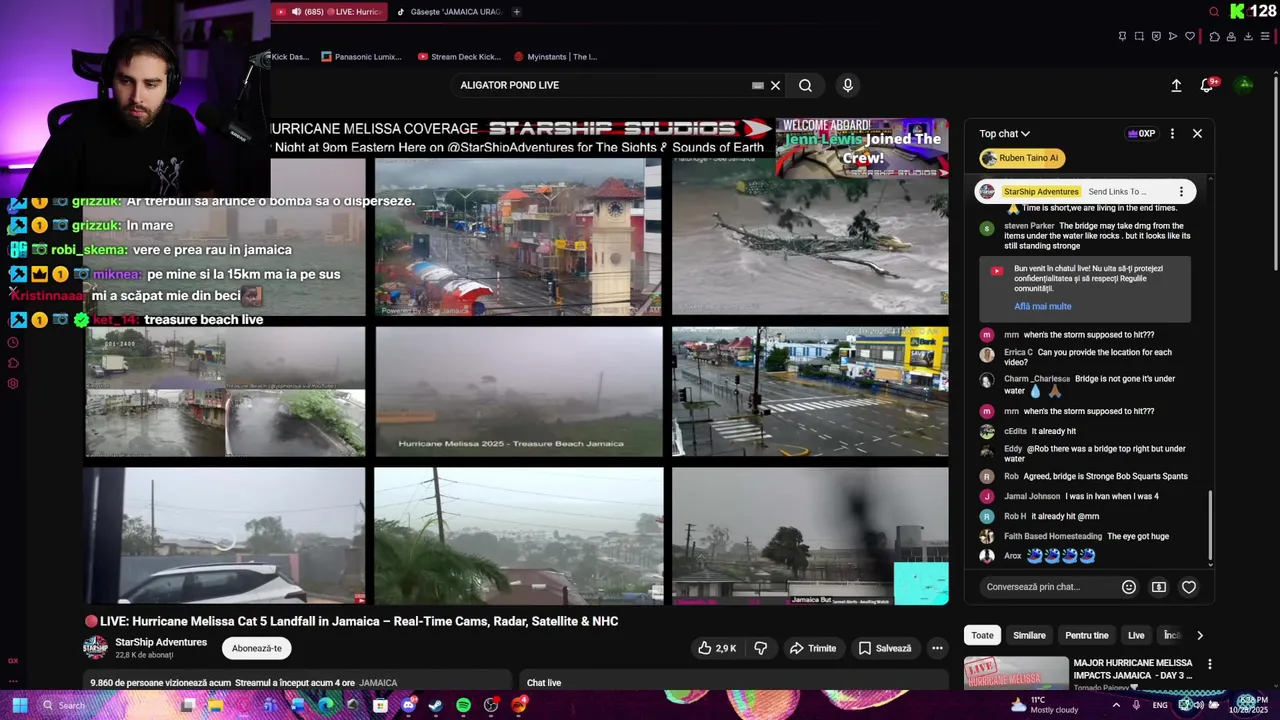Select the Similare filter chip
The image size is (1280, 720).
point(1029,635)
